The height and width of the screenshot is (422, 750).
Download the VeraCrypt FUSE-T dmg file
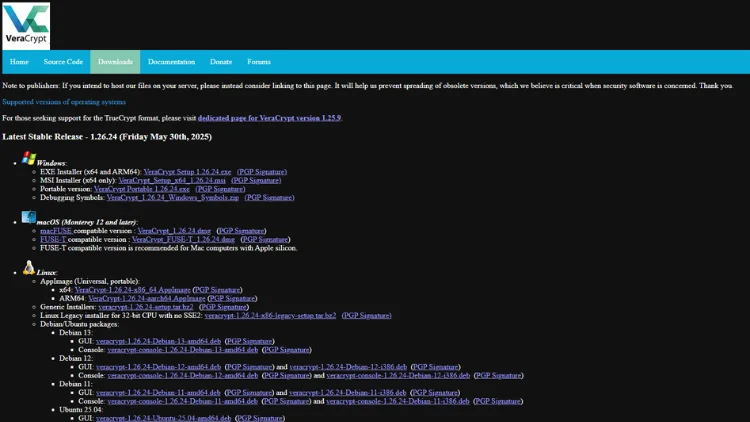183,239
